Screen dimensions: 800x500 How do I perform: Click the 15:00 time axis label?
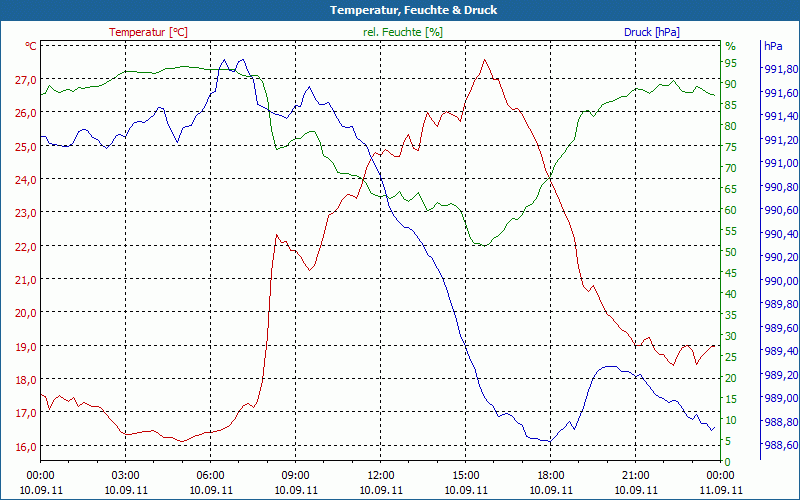click(x=466, y=476)
